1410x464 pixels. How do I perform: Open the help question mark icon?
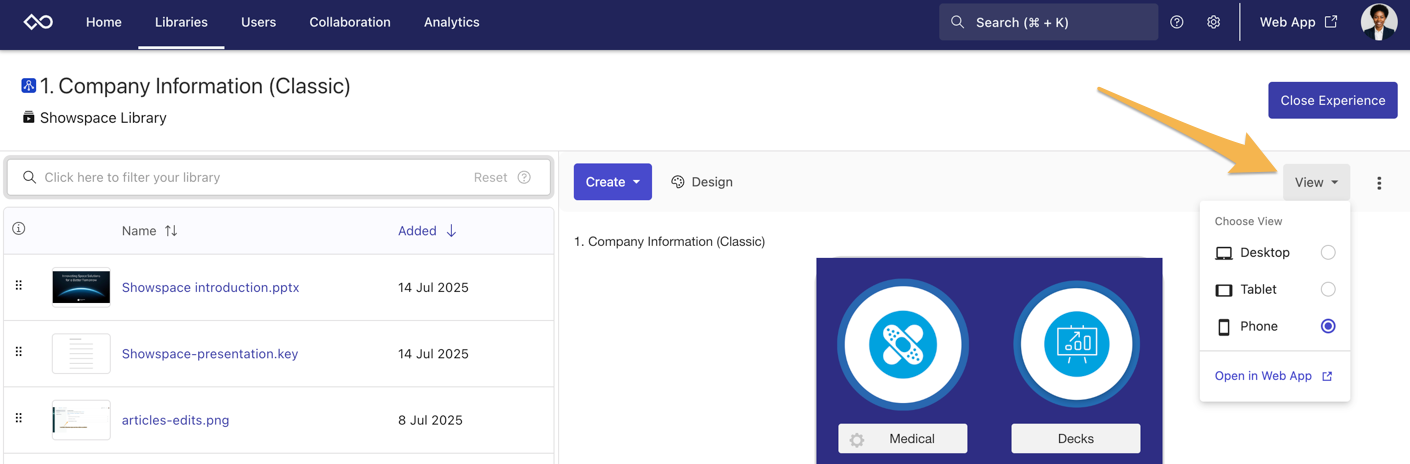(x=1177, y=22)
